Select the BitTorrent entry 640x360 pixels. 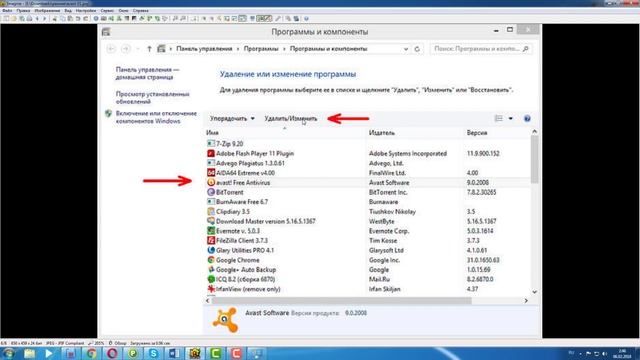click(x=229, y=192)
